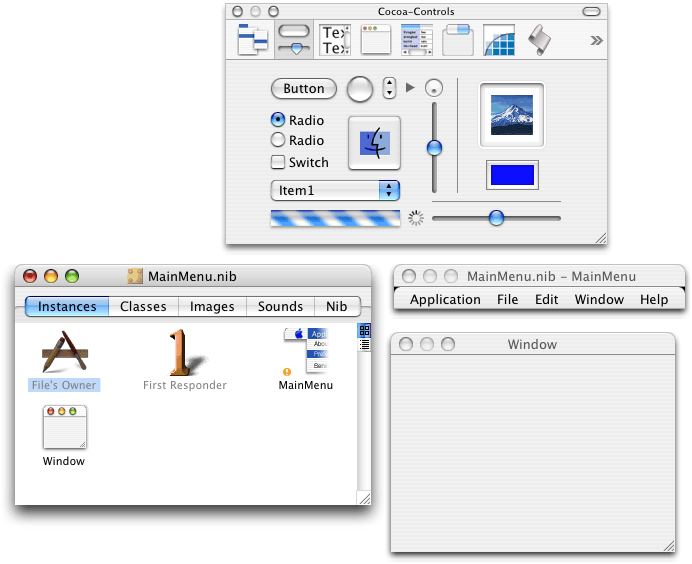Screen dimensions: 692x564
Task: Switch to the Images tab
Action: pos(212,306)
